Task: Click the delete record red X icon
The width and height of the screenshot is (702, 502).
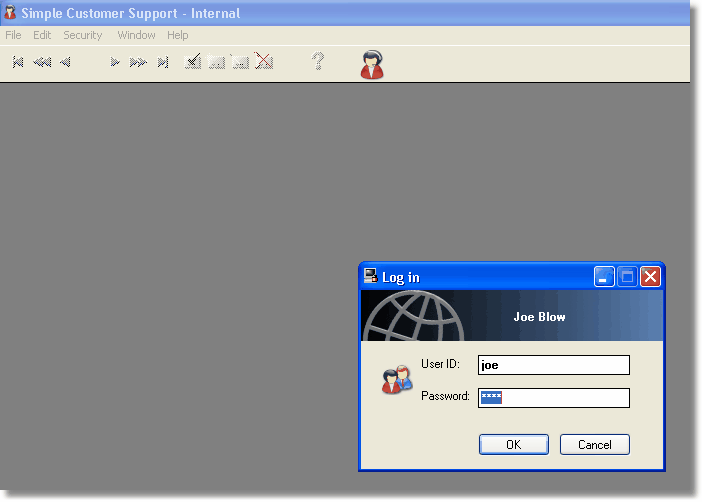Action: click(x=264, y=61)
